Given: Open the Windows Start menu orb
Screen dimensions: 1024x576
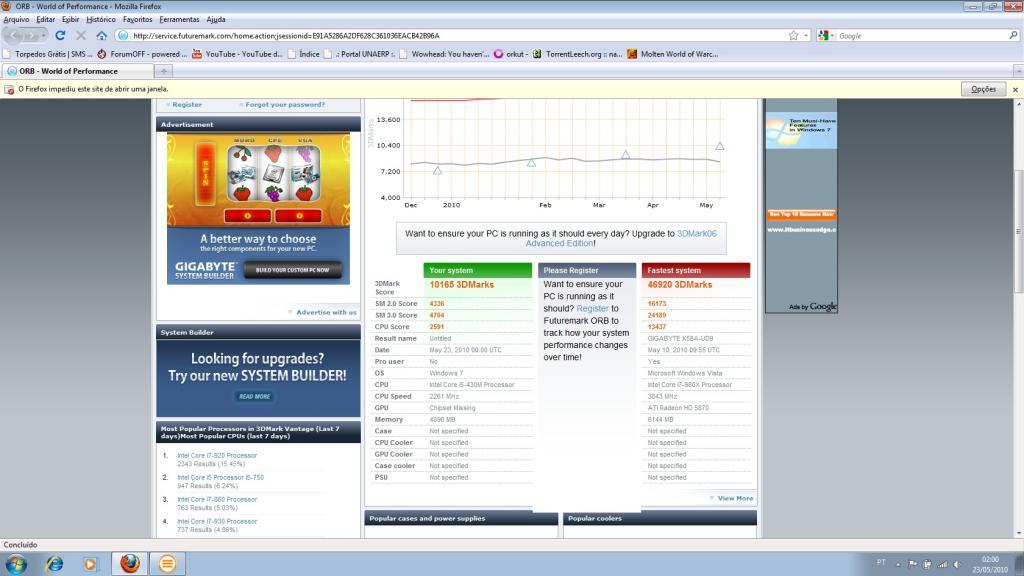Looking at the screenshot, I should coord(16,564).
